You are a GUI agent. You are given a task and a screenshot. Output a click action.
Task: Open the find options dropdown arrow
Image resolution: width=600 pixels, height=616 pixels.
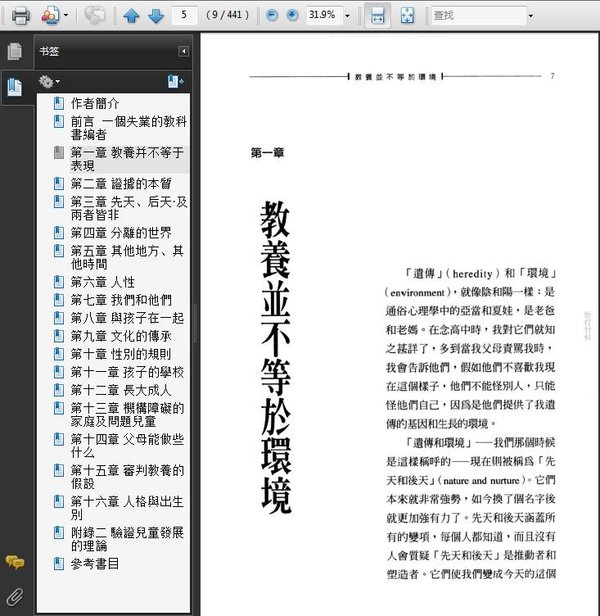coord(531,16)
